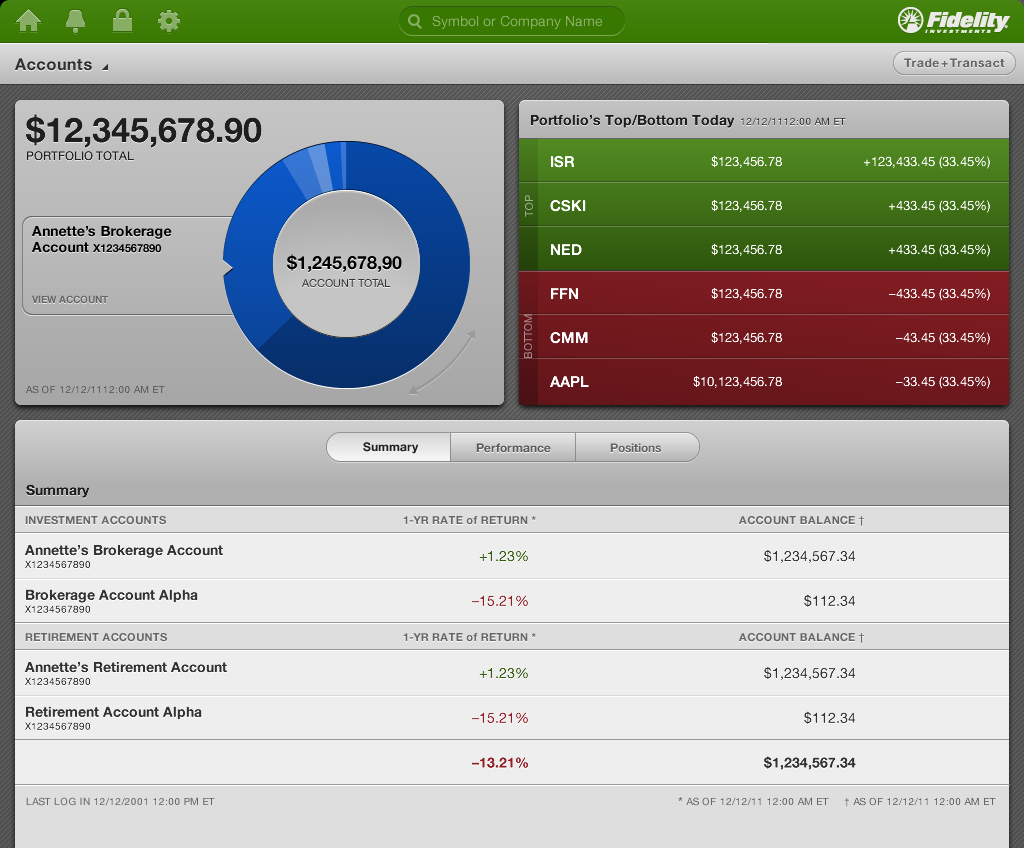The width and height of the screenshot is (1024, 848).
Task: Select the FFN bottom performer row
Action: click(x=764, y=293)
